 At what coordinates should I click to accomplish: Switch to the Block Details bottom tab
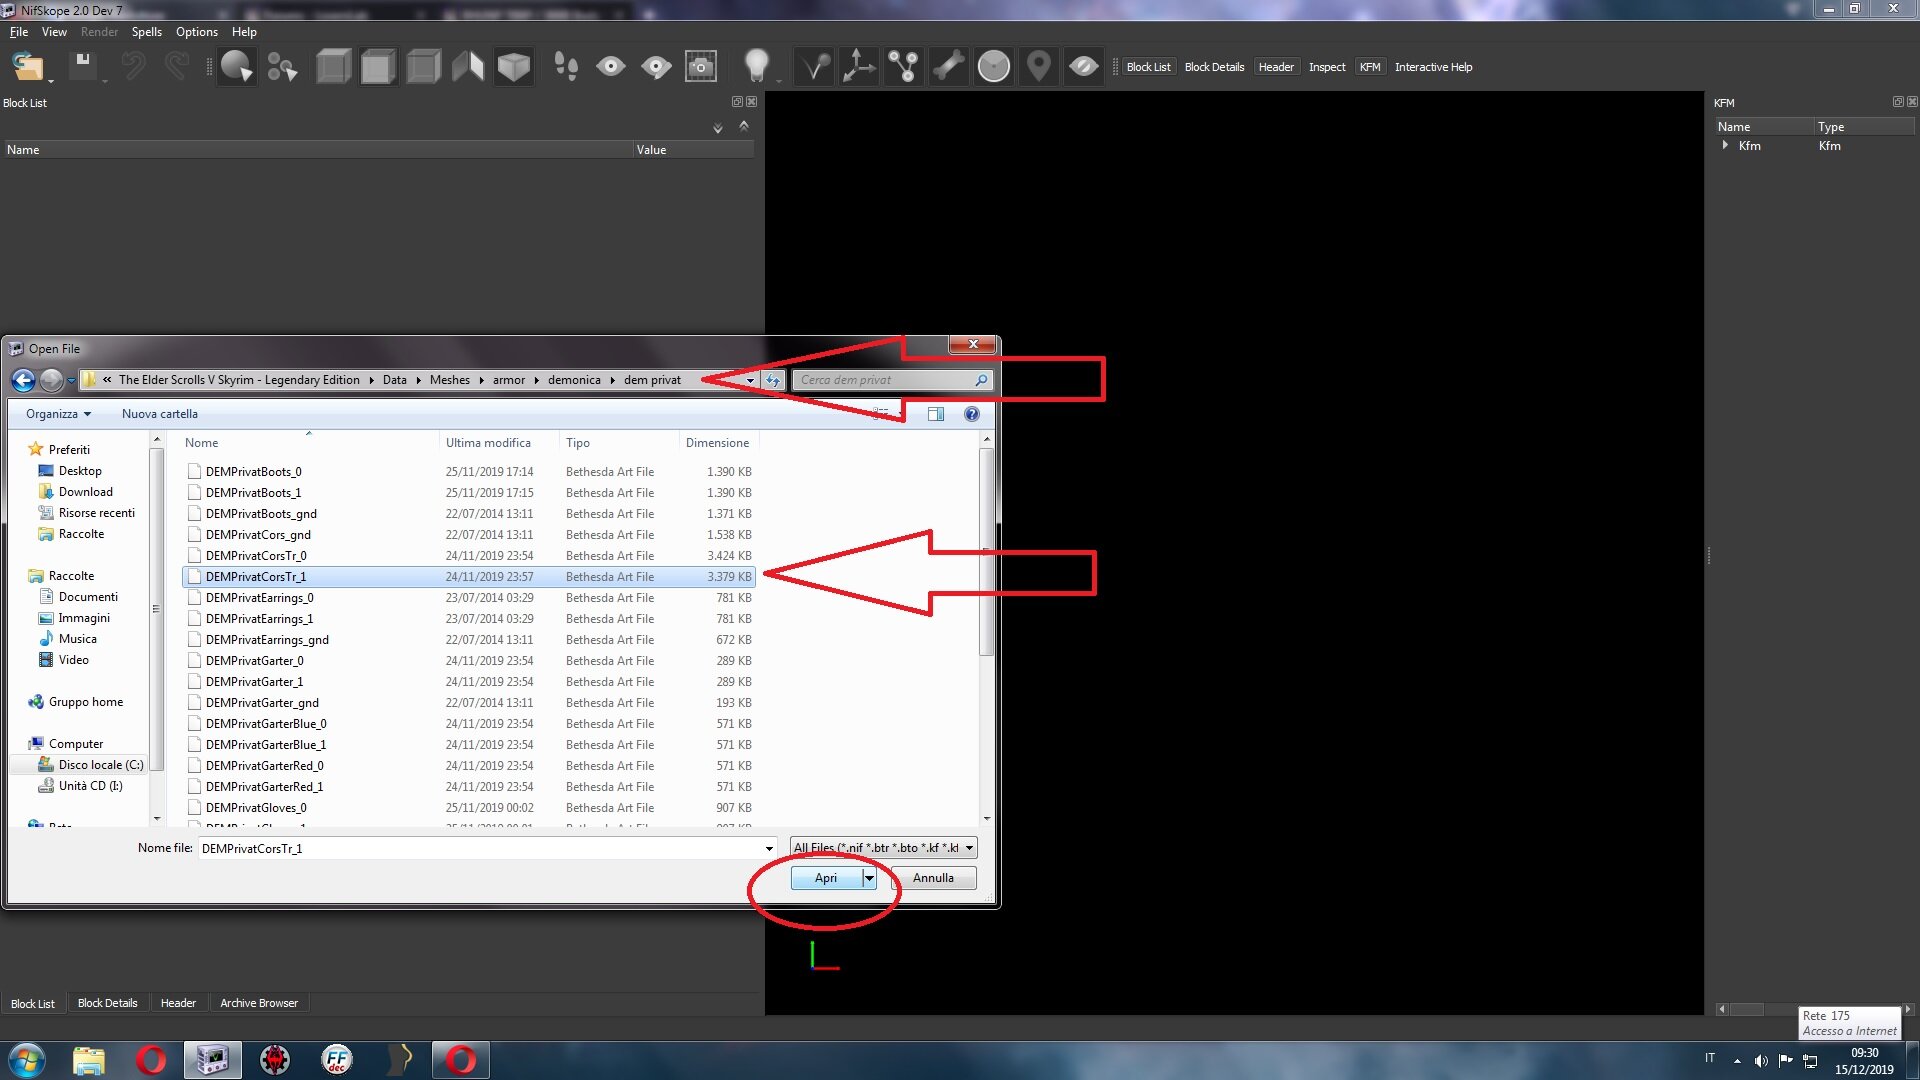click(x=108, y=1003)
